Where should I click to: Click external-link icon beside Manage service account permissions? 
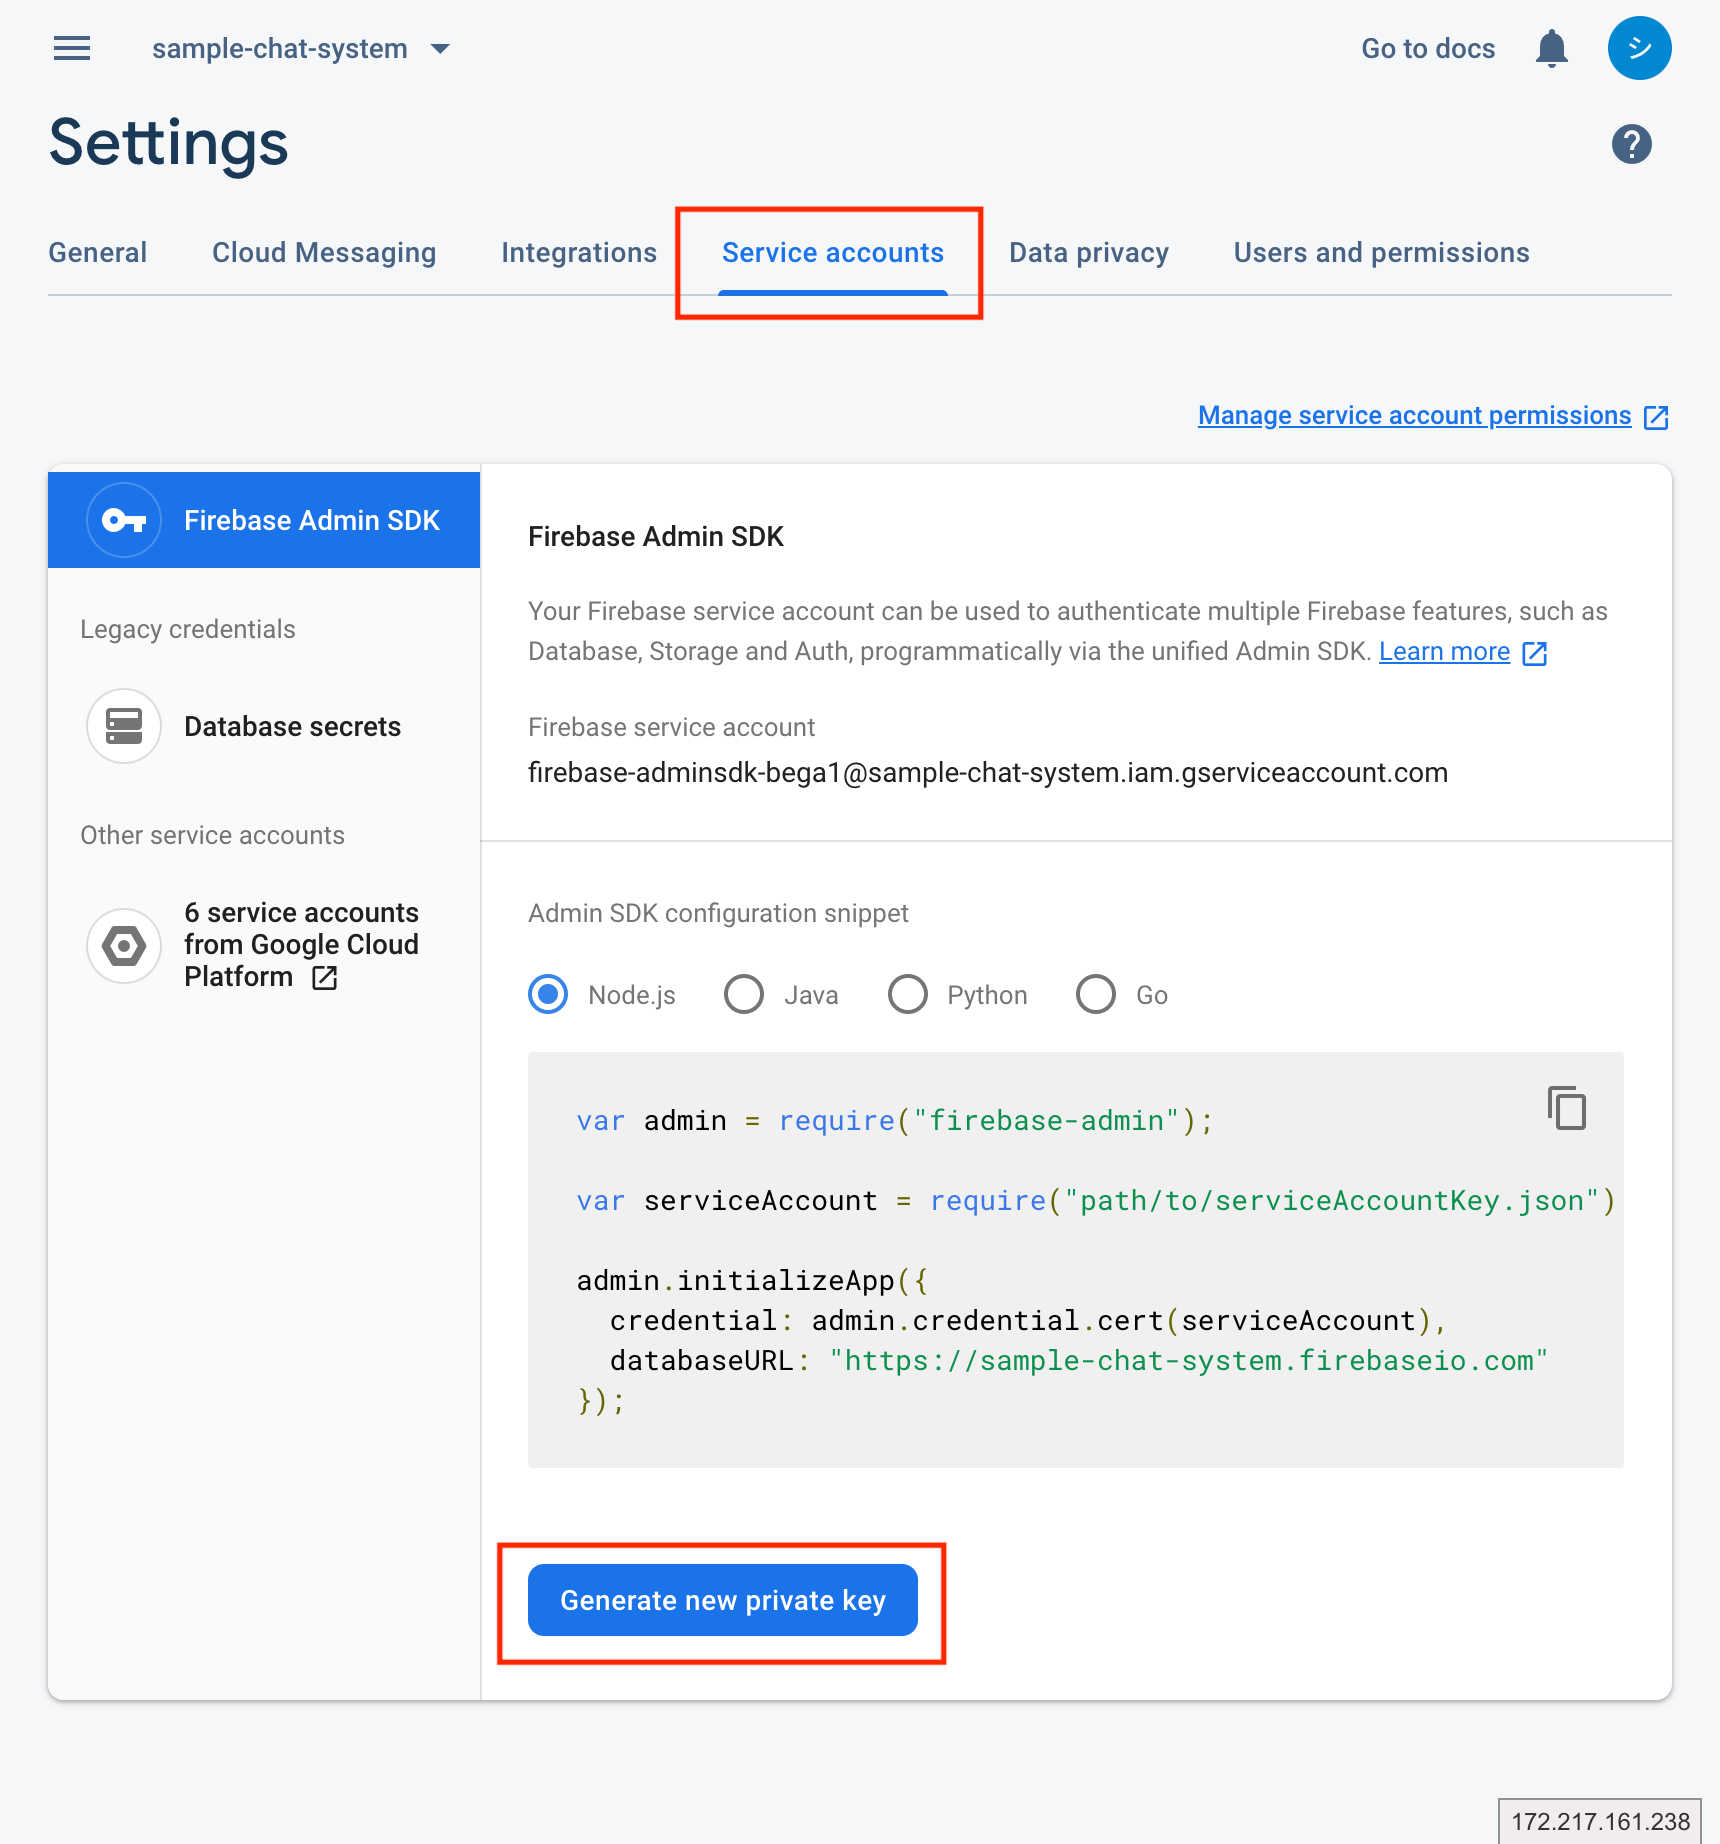tap(1656, 417)
